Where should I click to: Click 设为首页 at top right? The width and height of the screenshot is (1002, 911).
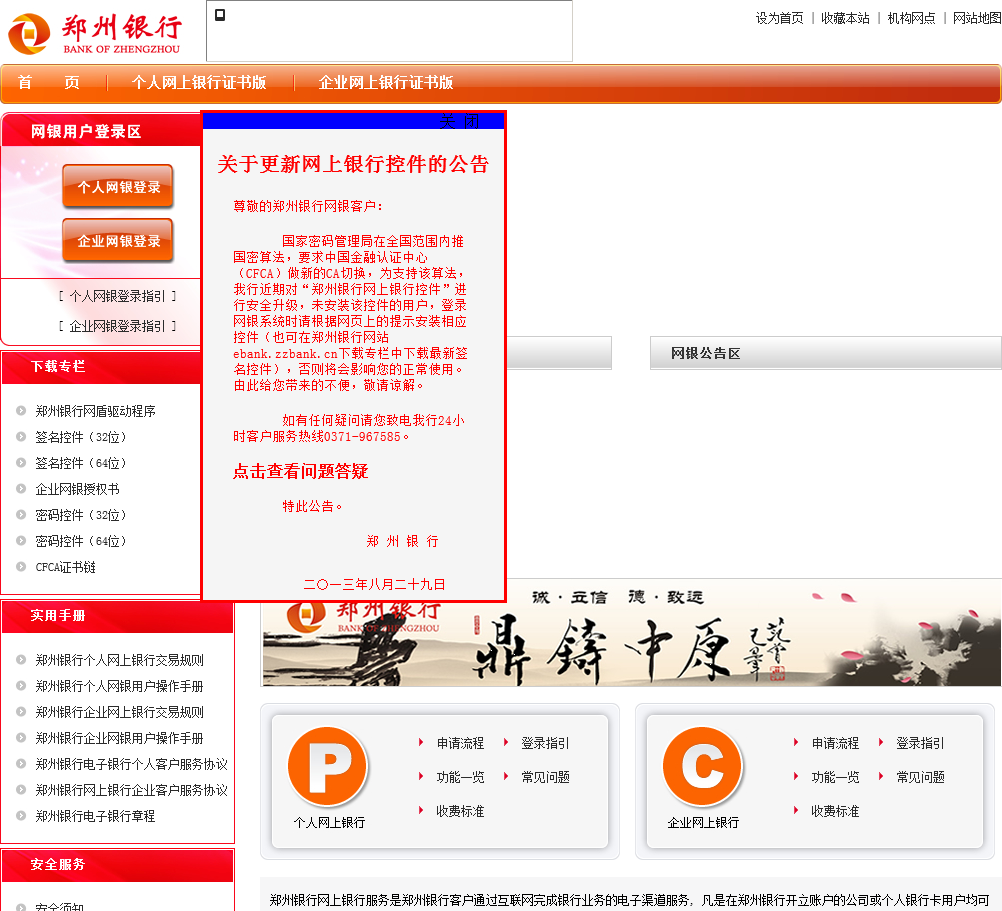pyautogui.click(x=779, y=18)
